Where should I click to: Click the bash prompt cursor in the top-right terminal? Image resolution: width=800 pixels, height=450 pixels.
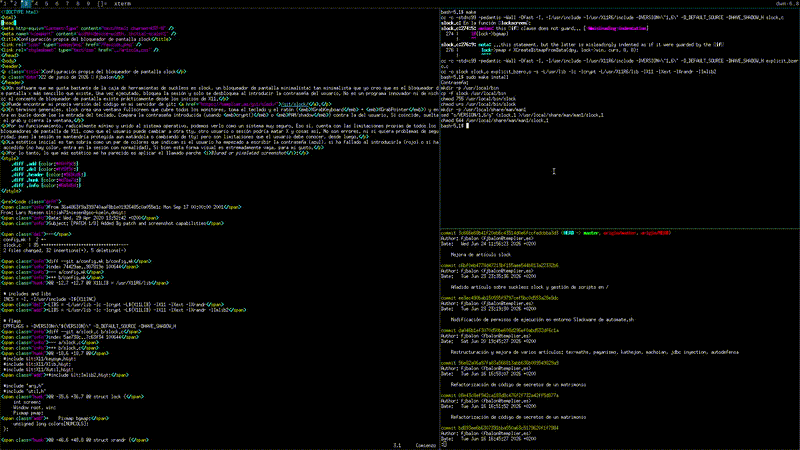point(467,126)
